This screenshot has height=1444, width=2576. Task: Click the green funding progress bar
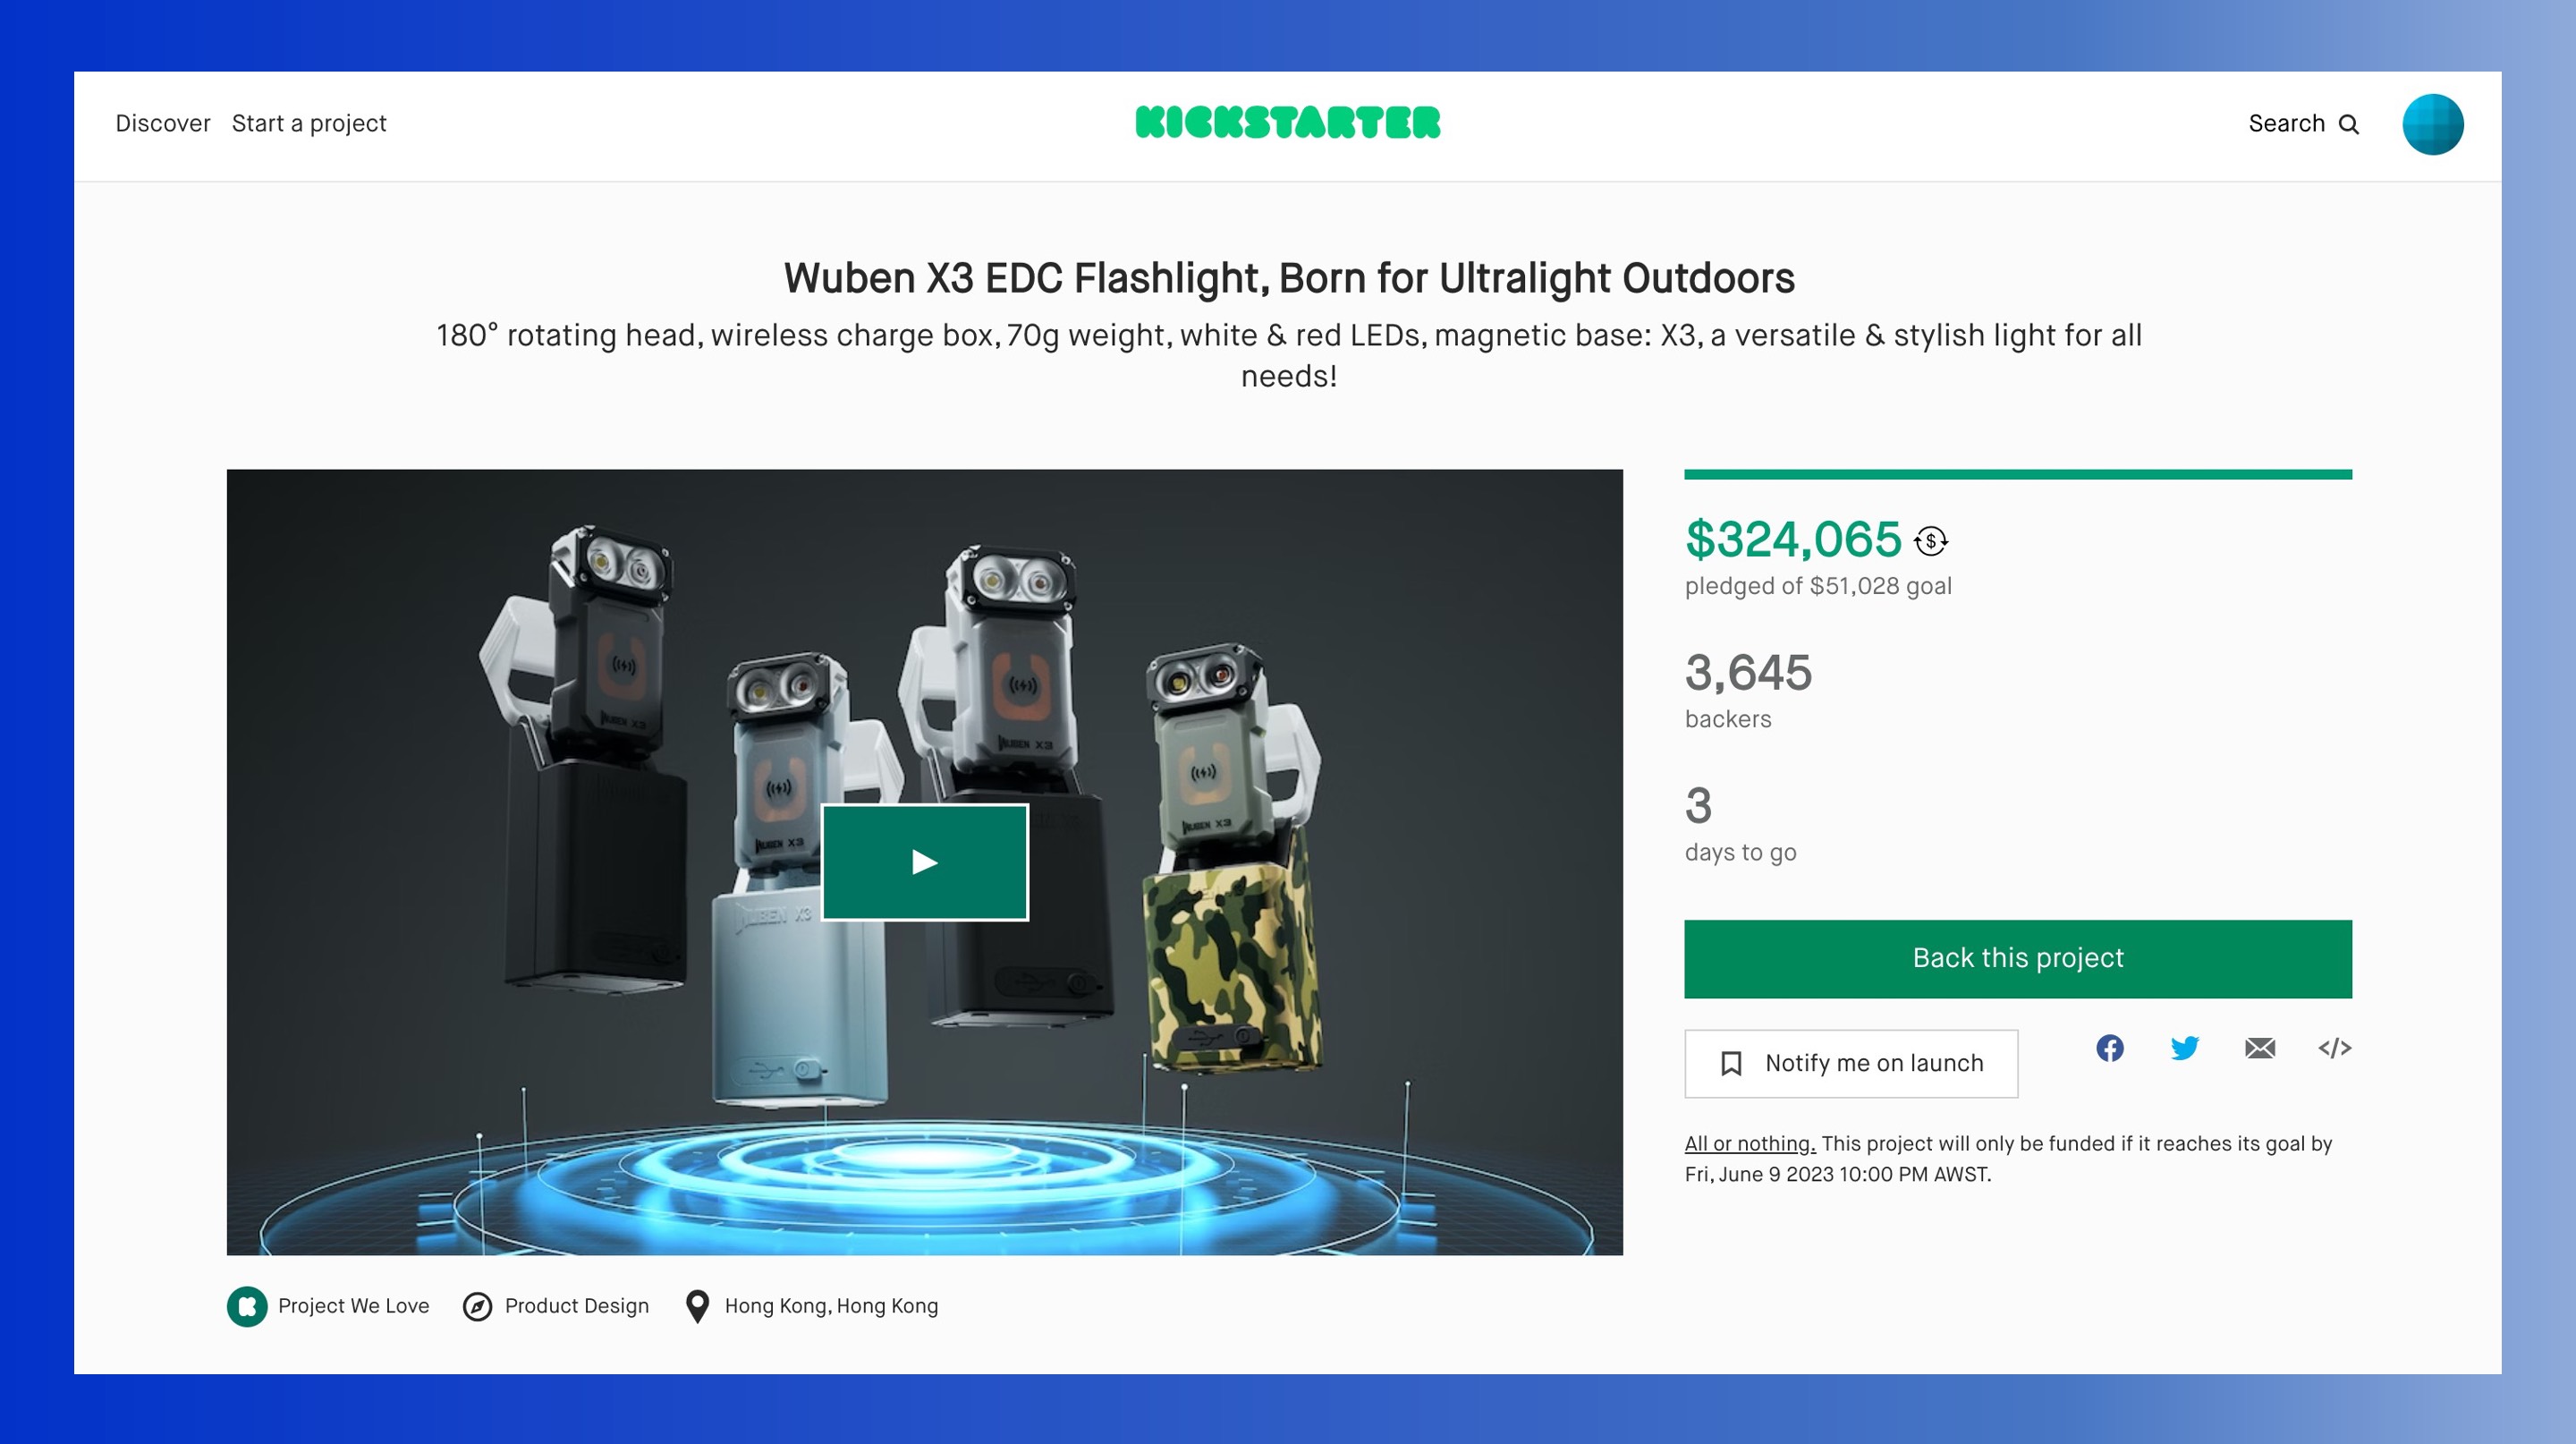(2018, 474)
